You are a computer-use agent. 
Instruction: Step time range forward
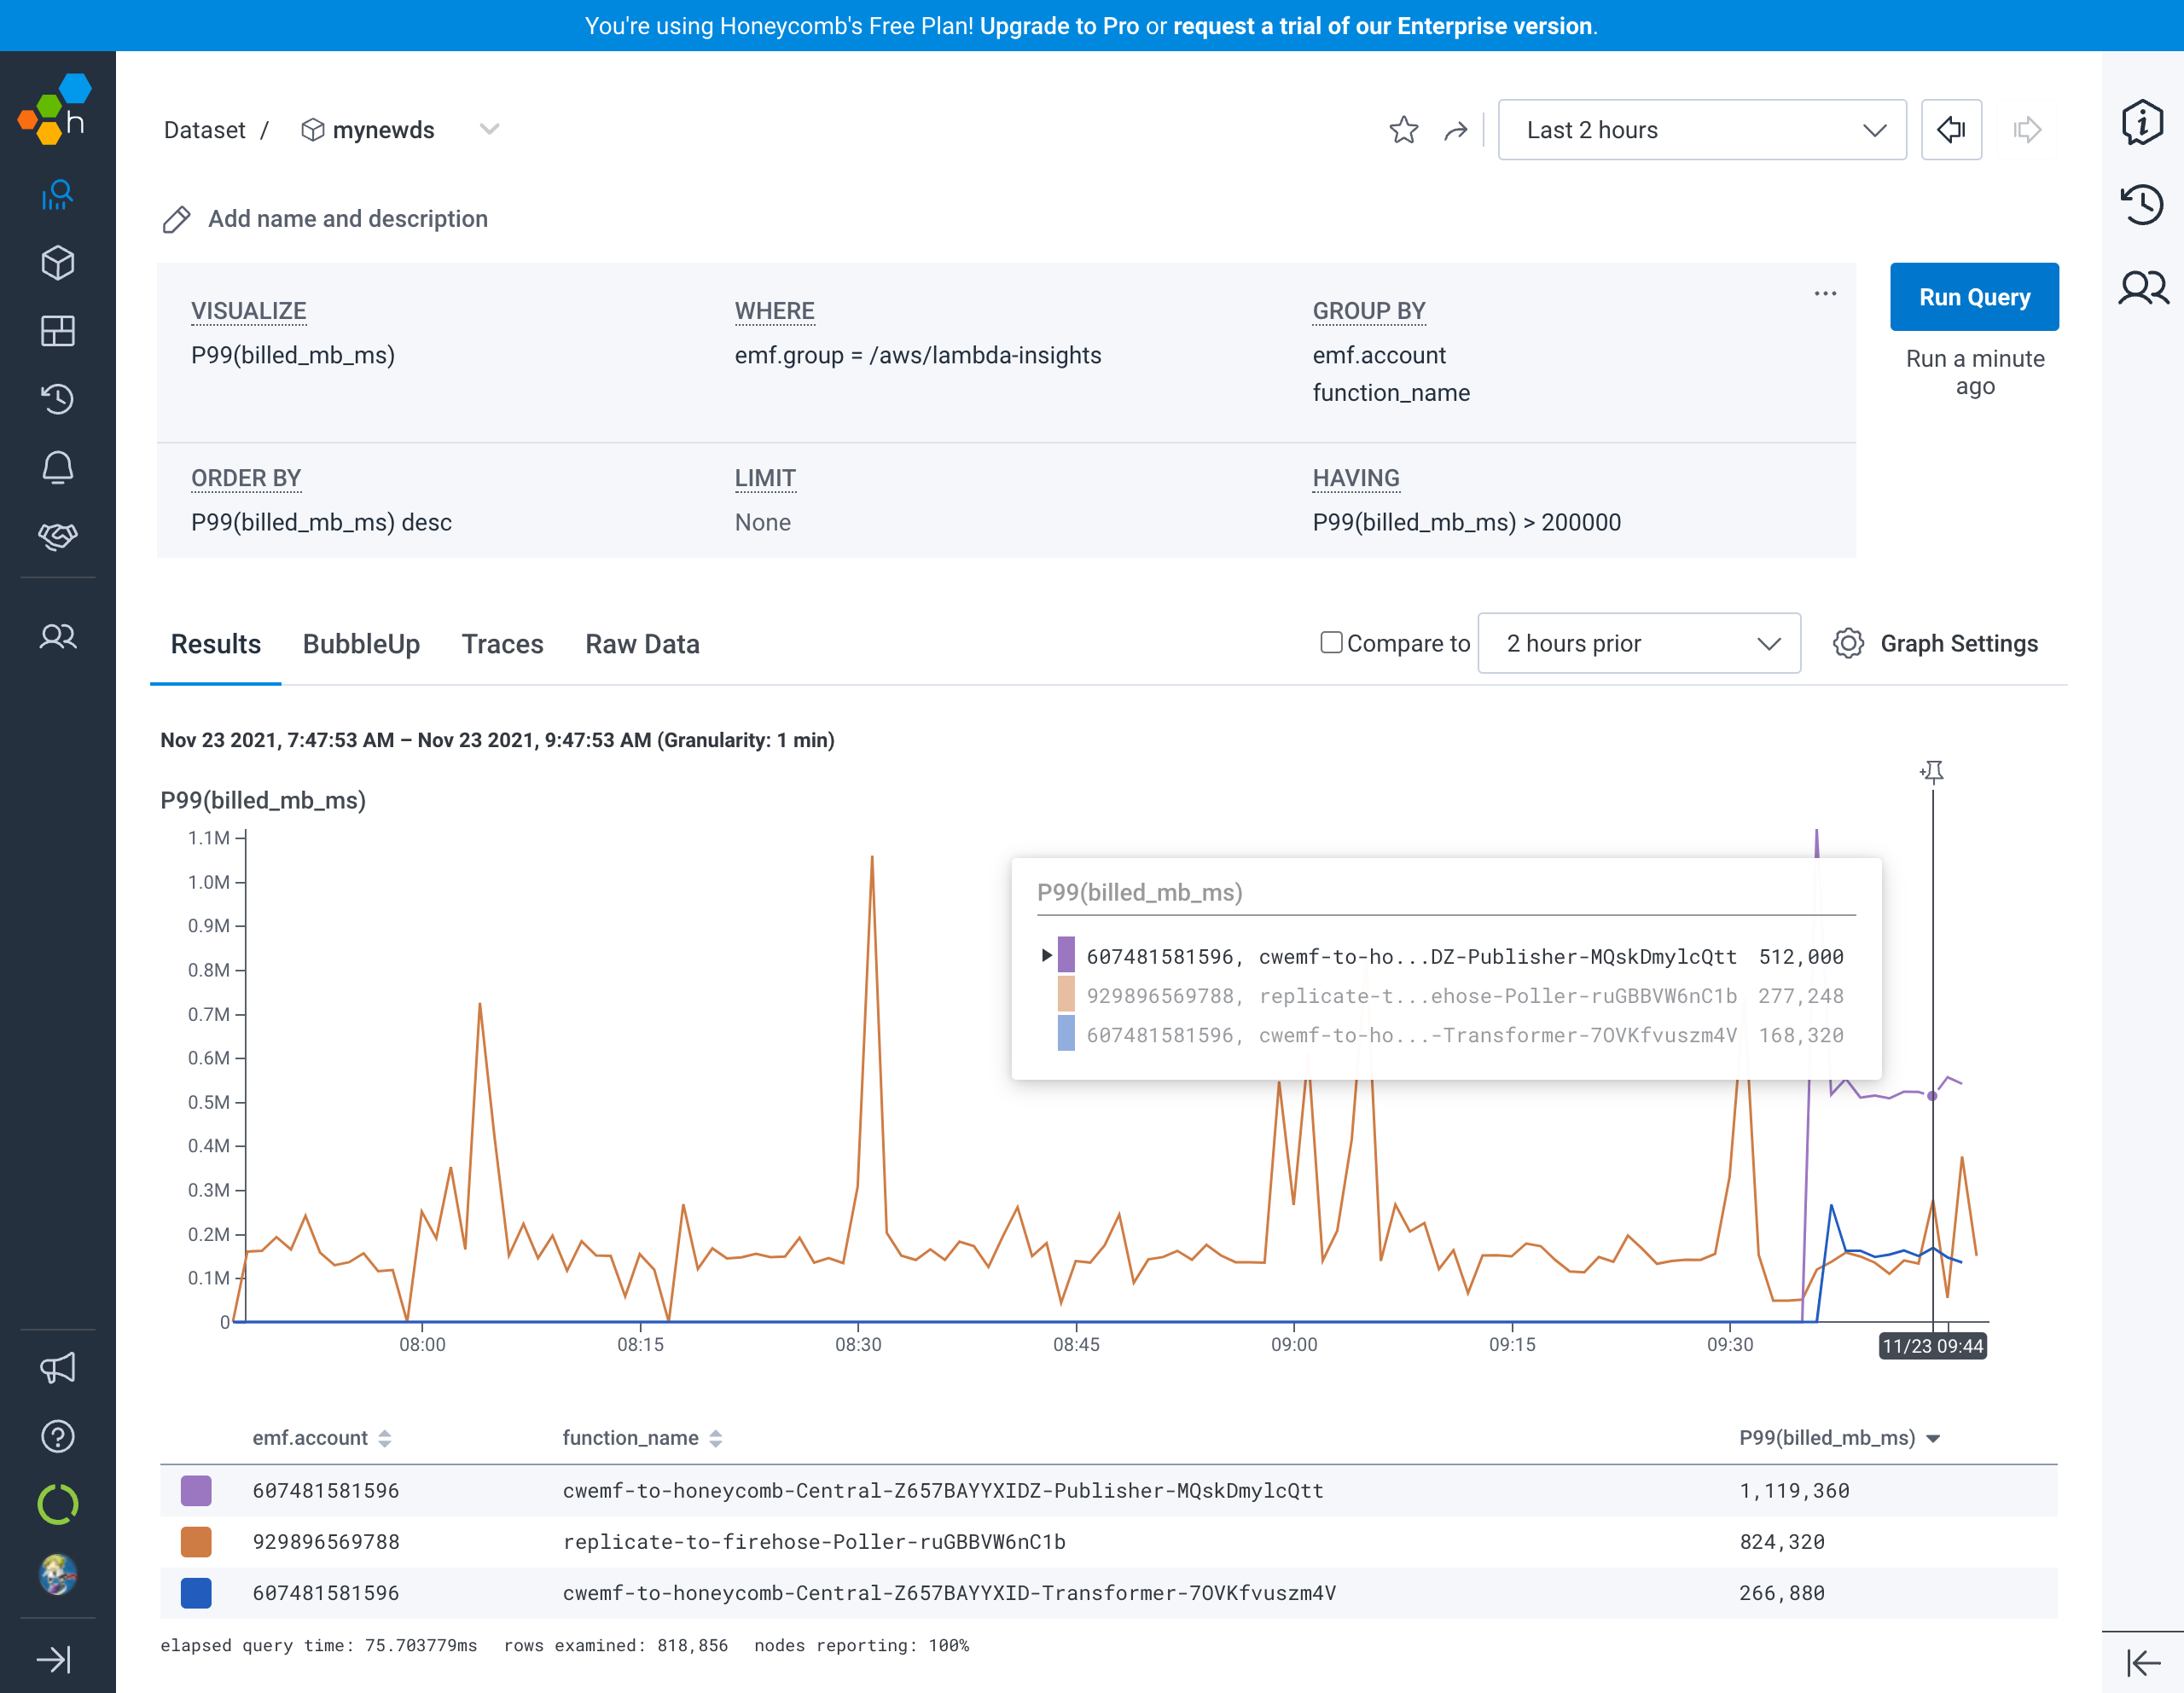point(2027,130)
